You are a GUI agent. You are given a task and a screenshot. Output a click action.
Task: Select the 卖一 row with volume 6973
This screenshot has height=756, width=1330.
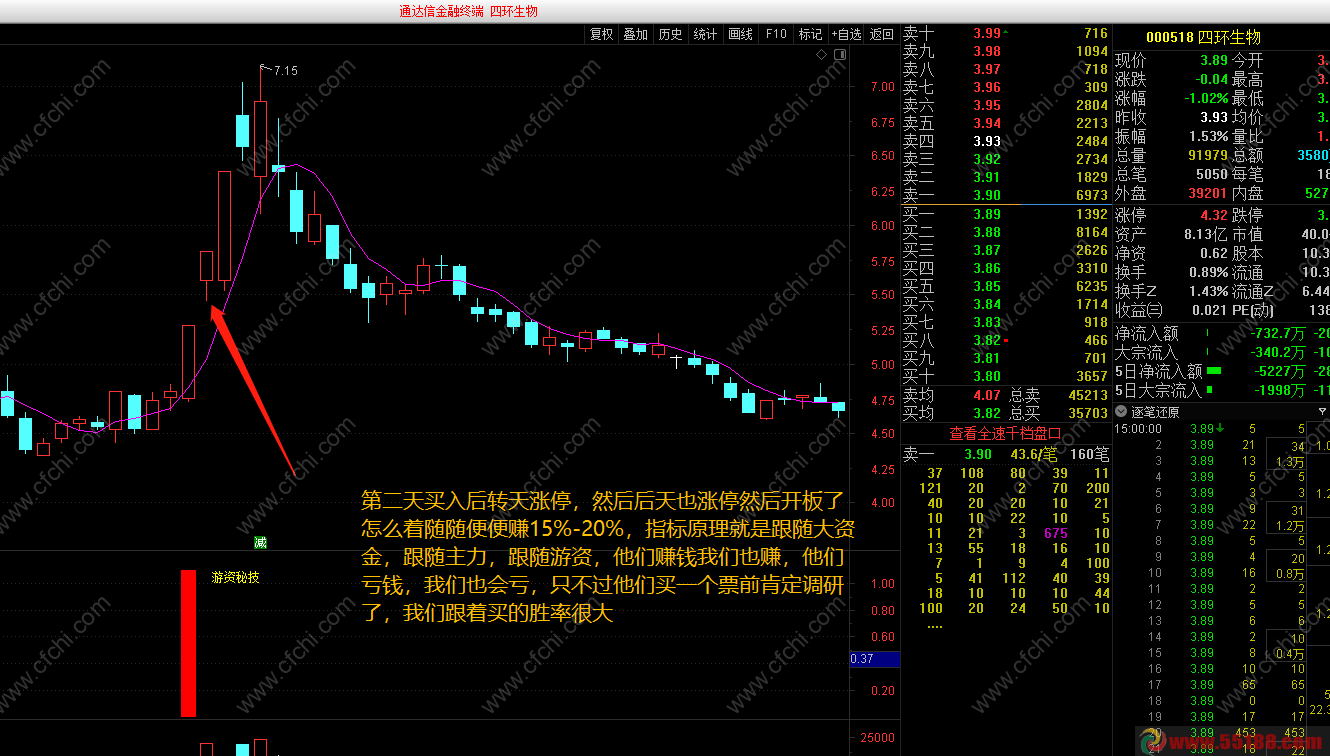click(x=1005, y=195)
